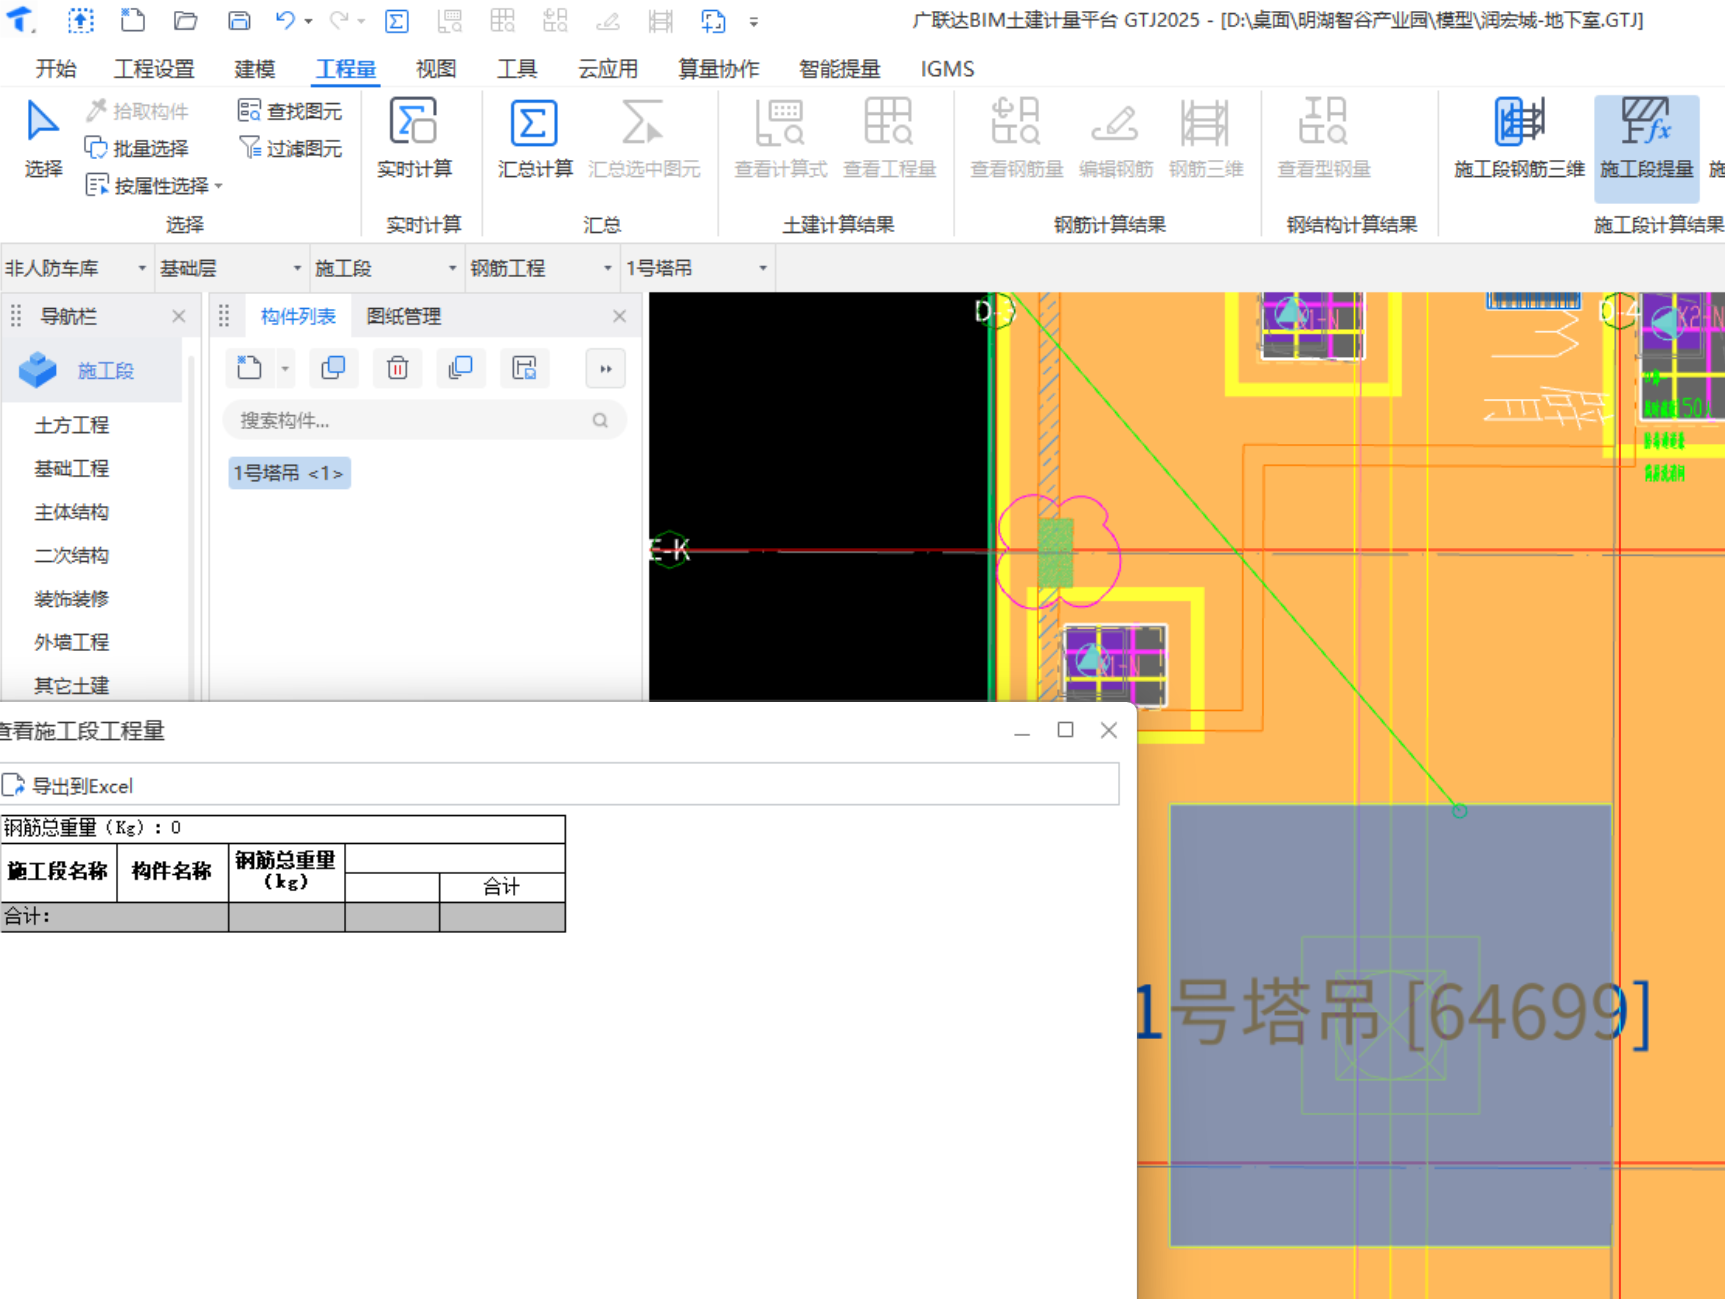This screenshot has width=1725, height=1299.
Task: Switch to 图纸管理 tab
Action: (403, 316)
